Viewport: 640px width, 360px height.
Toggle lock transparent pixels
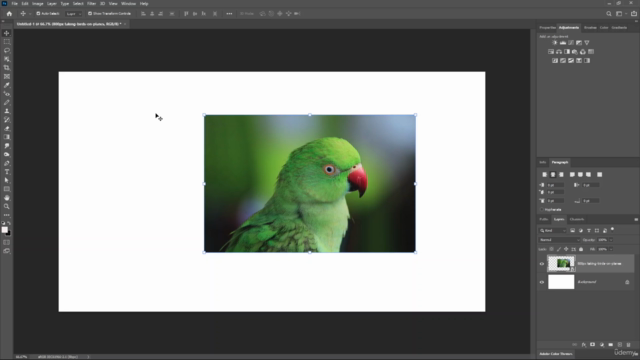[x=551, y=249]
